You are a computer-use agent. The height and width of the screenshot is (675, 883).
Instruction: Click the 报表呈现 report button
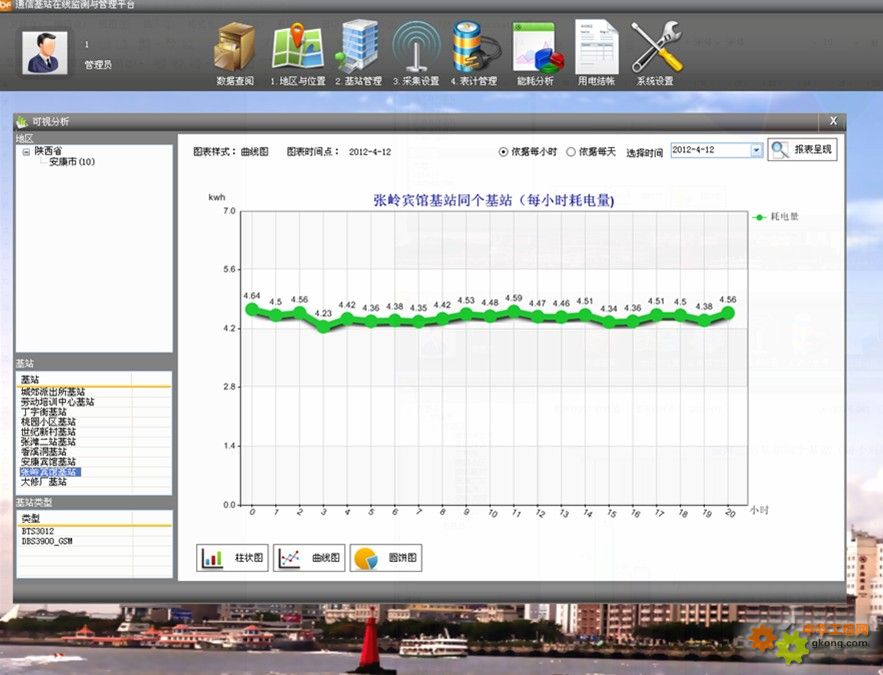802,150
